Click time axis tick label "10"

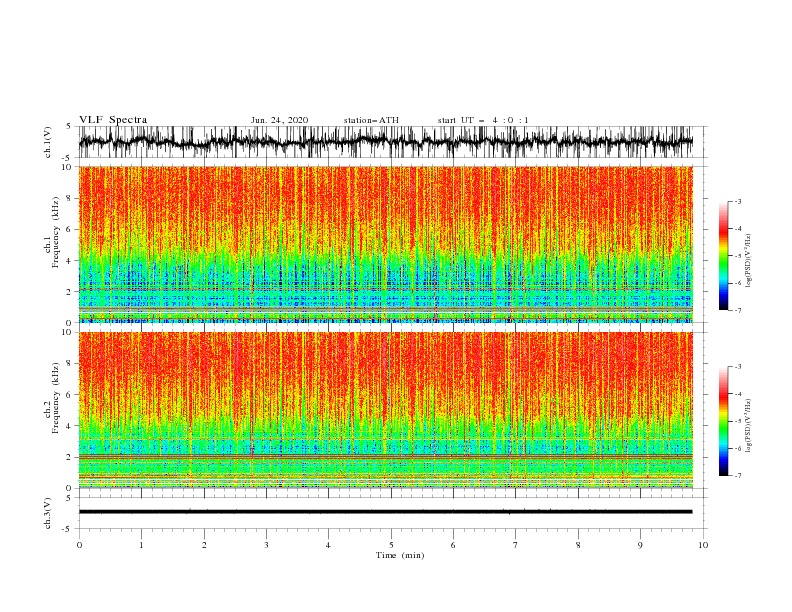pyautogui.click(x=703, y=545)
